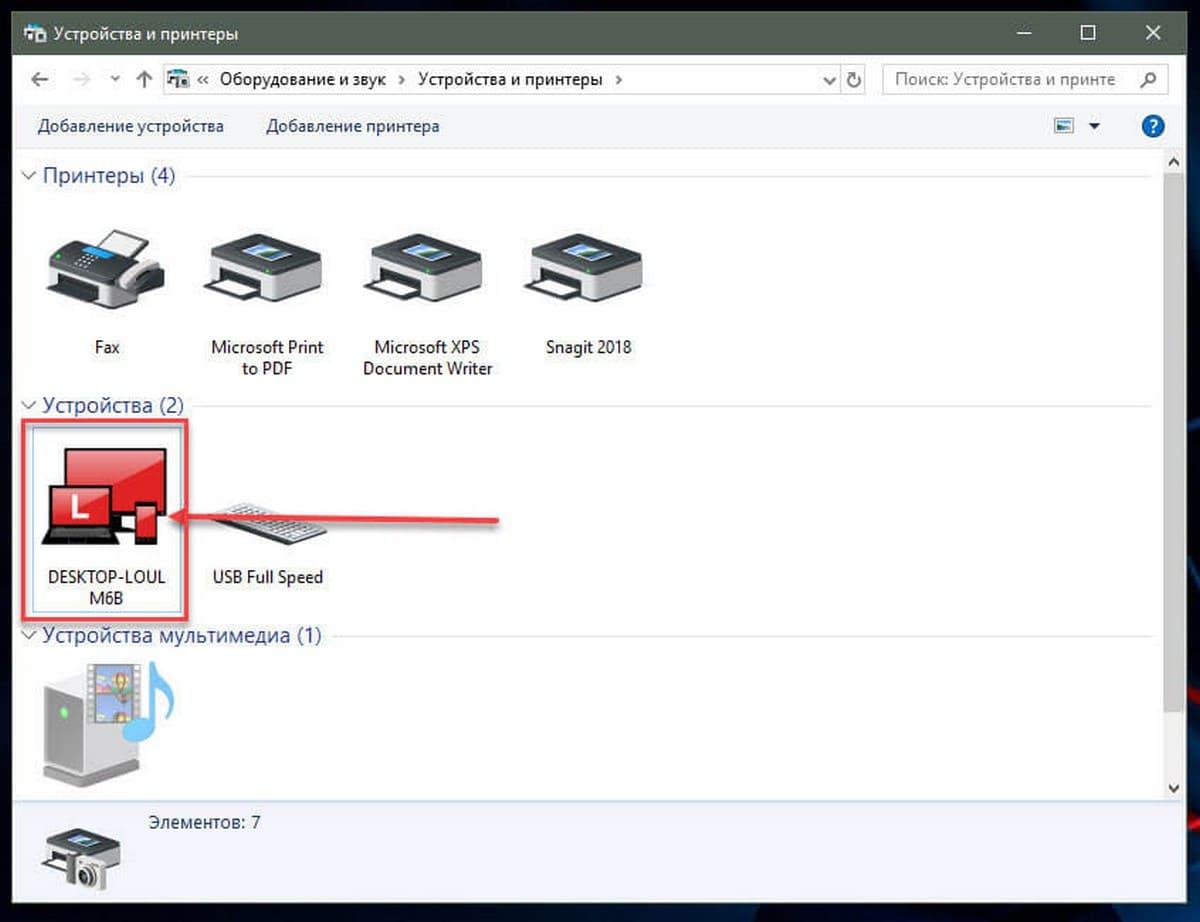Image resolution: width=1200 pixels, height=922 pixels.
Task: Collapse the Устройства (2) group
Action: [28, 406]
